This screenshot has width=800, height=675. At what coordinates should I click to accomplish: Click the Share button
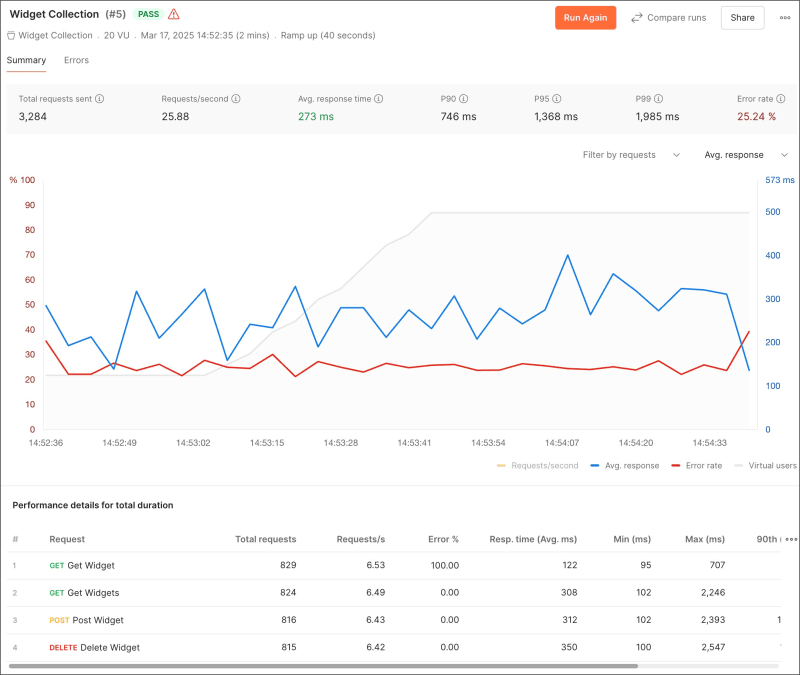coord(742,18)
